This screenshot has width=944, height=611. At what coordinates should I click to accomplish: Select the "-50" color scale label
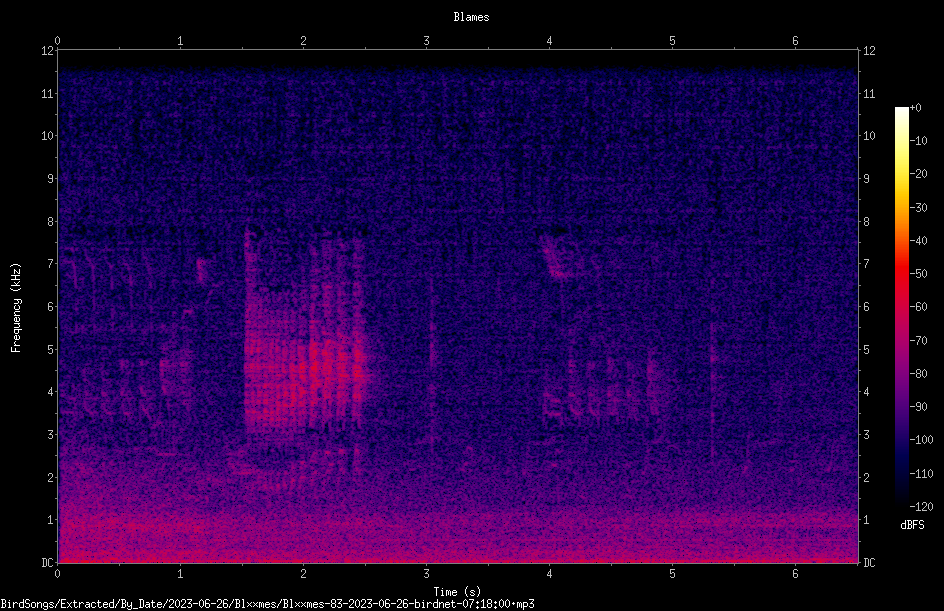click(x=919, y=274)
